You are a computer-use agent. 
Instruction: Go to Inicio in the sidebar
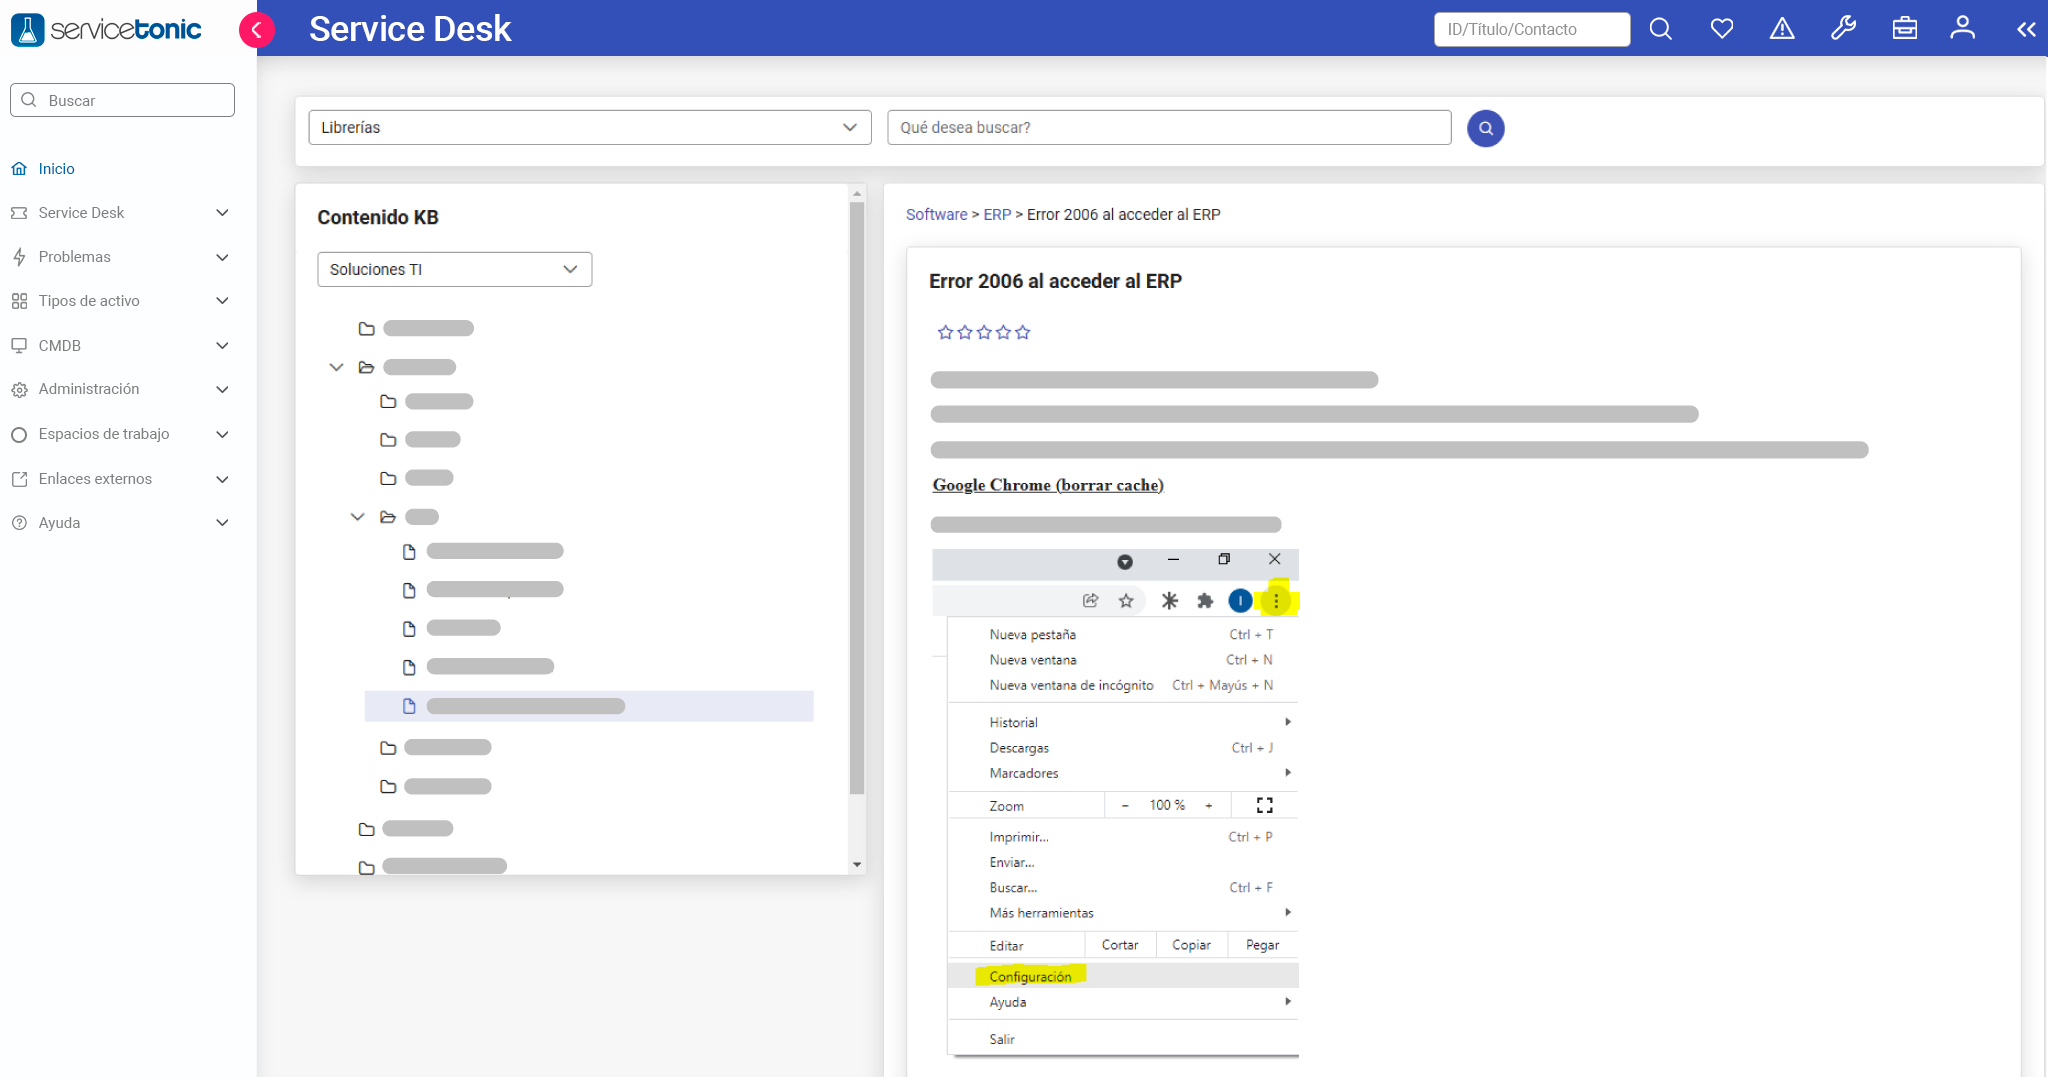[56, 169]
